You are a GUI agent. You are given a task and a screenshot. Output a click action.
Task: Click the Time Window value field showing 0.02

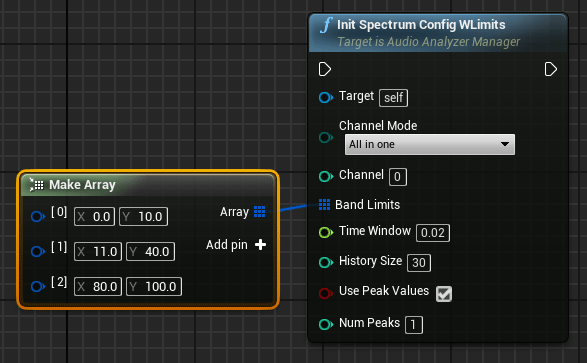tap(433, 233)
